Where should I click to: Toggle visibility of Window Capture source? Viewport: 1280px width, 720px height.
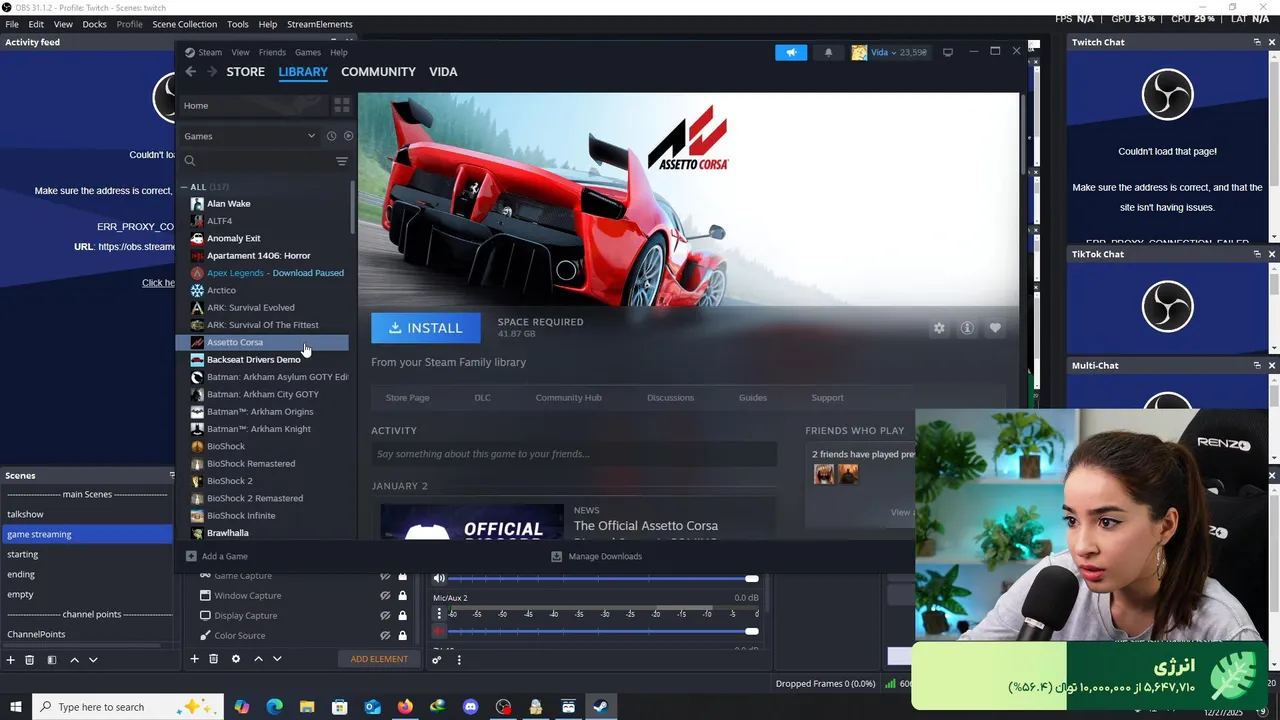point(385,596)
